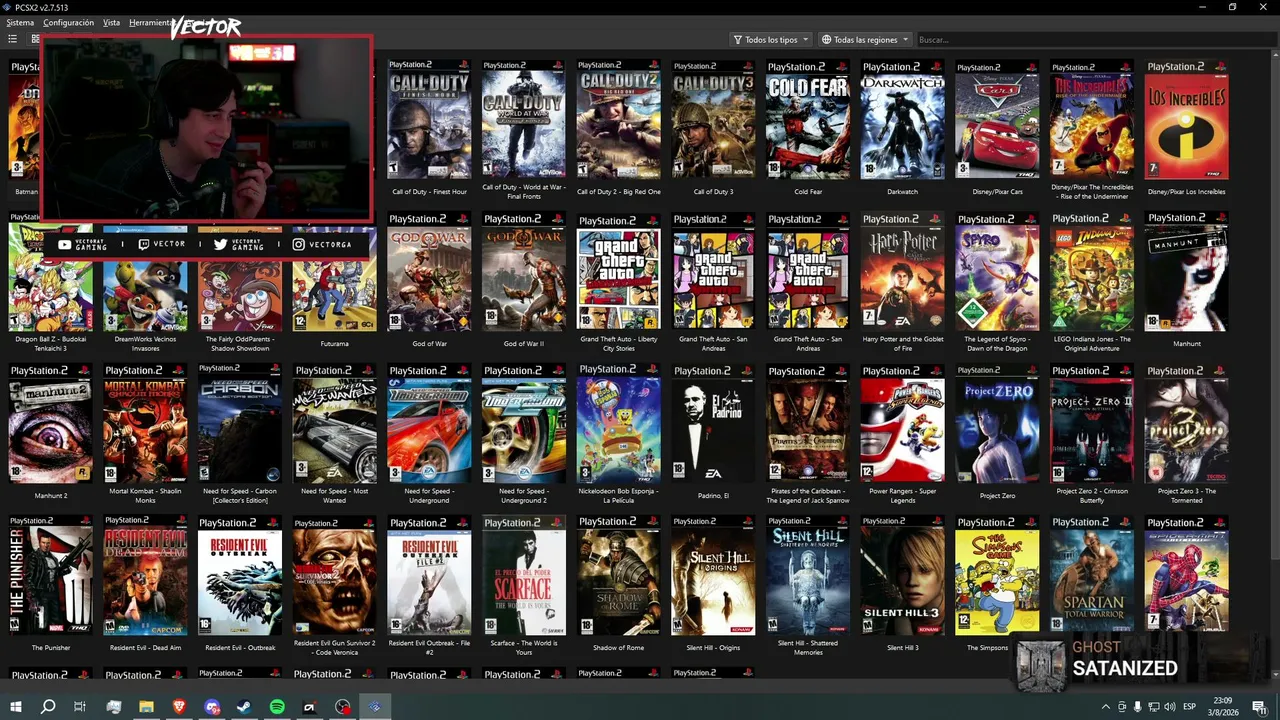
Task: Click 'The Fairly OddParents - Shadow Showdown' title
Action: point(240,344)
